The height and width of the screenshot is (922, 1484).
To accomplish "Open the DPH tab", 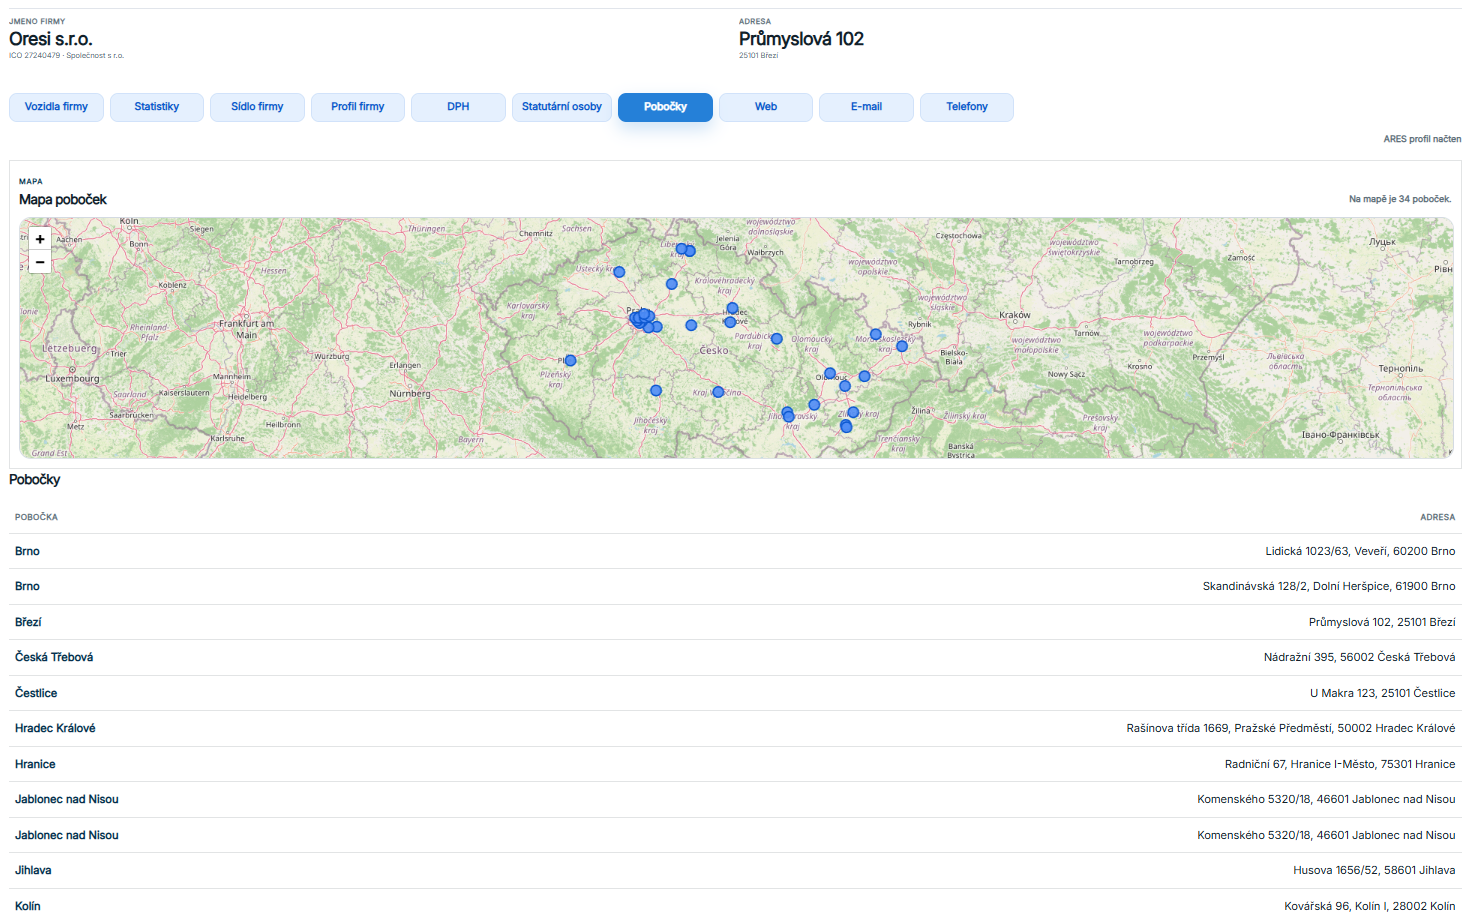I will [458, 107].
